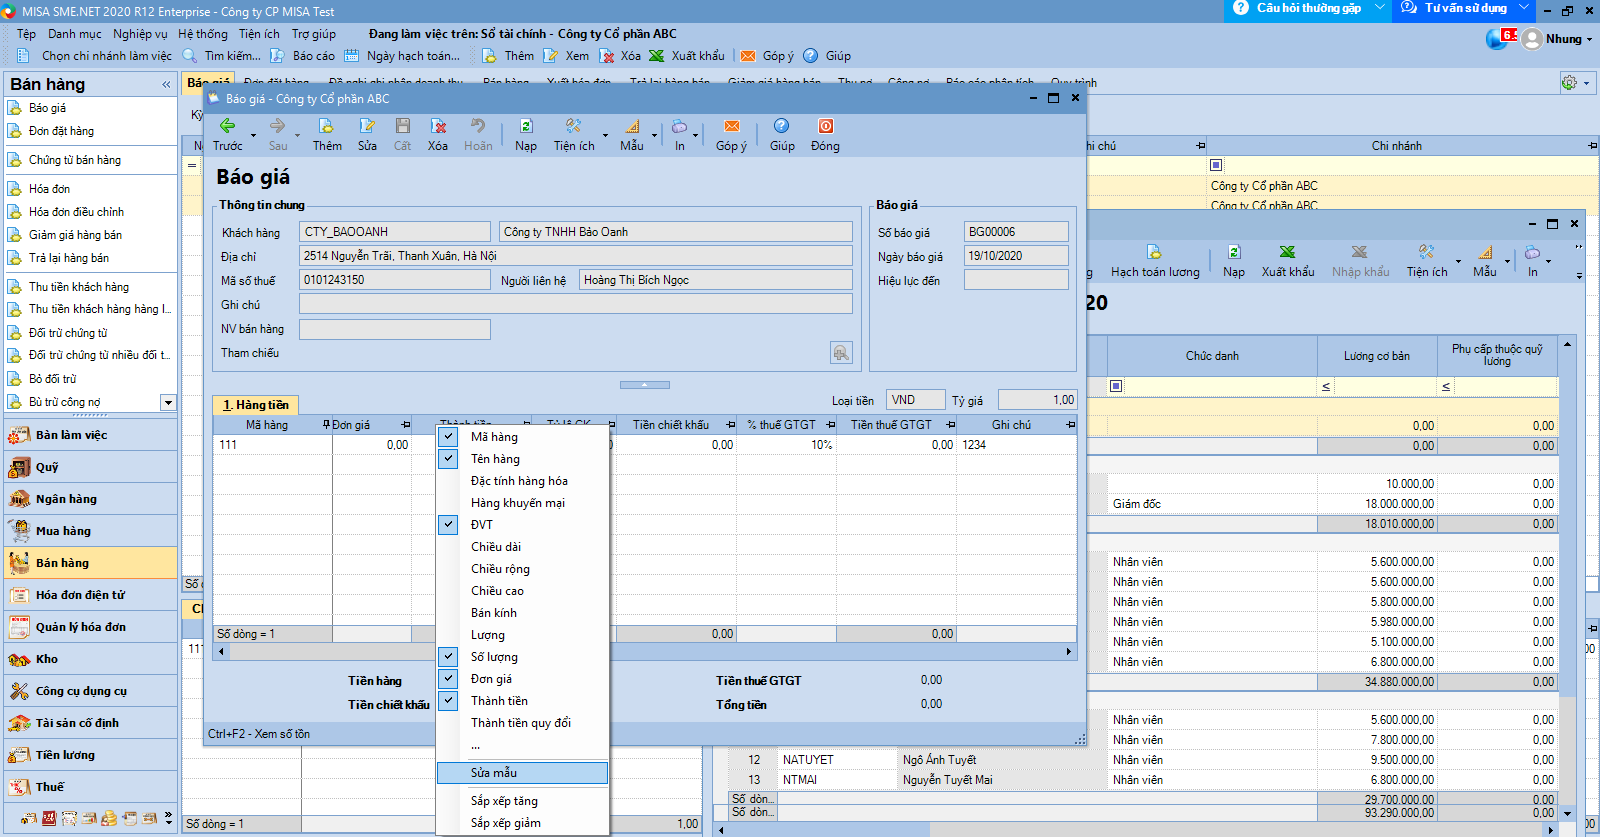The height and width of the screenshot is (837, 1600).
Task: Open Hóa đơn điện tử module
Action: coord(91,595)
